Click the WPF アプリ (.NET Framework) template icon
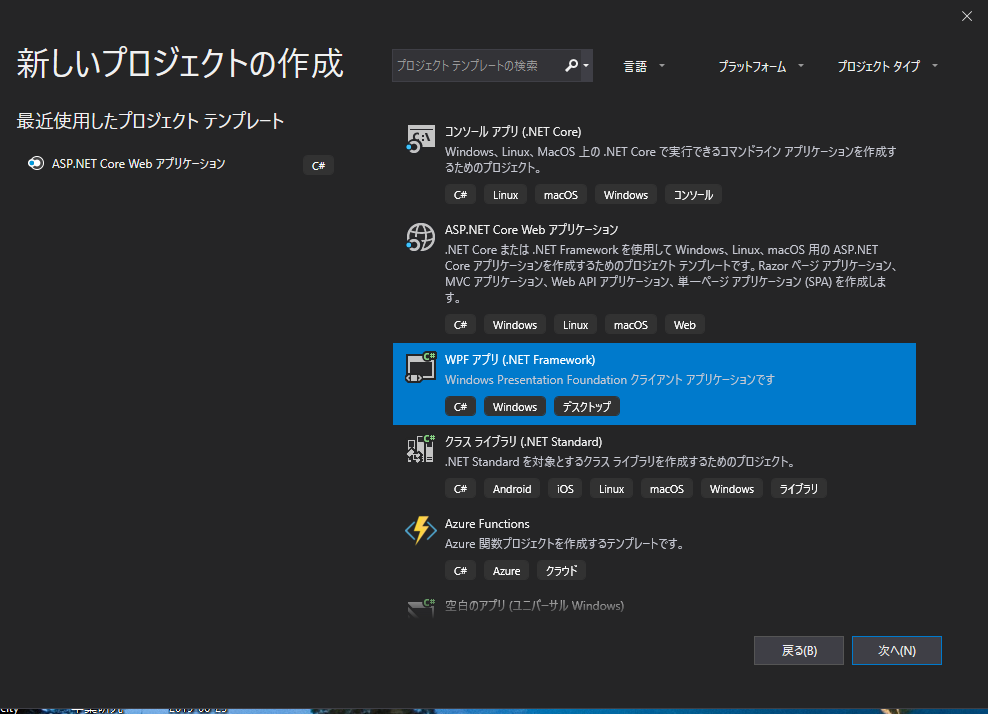The height and width of the screenshot is (714, 988). [x=420, y=367]
